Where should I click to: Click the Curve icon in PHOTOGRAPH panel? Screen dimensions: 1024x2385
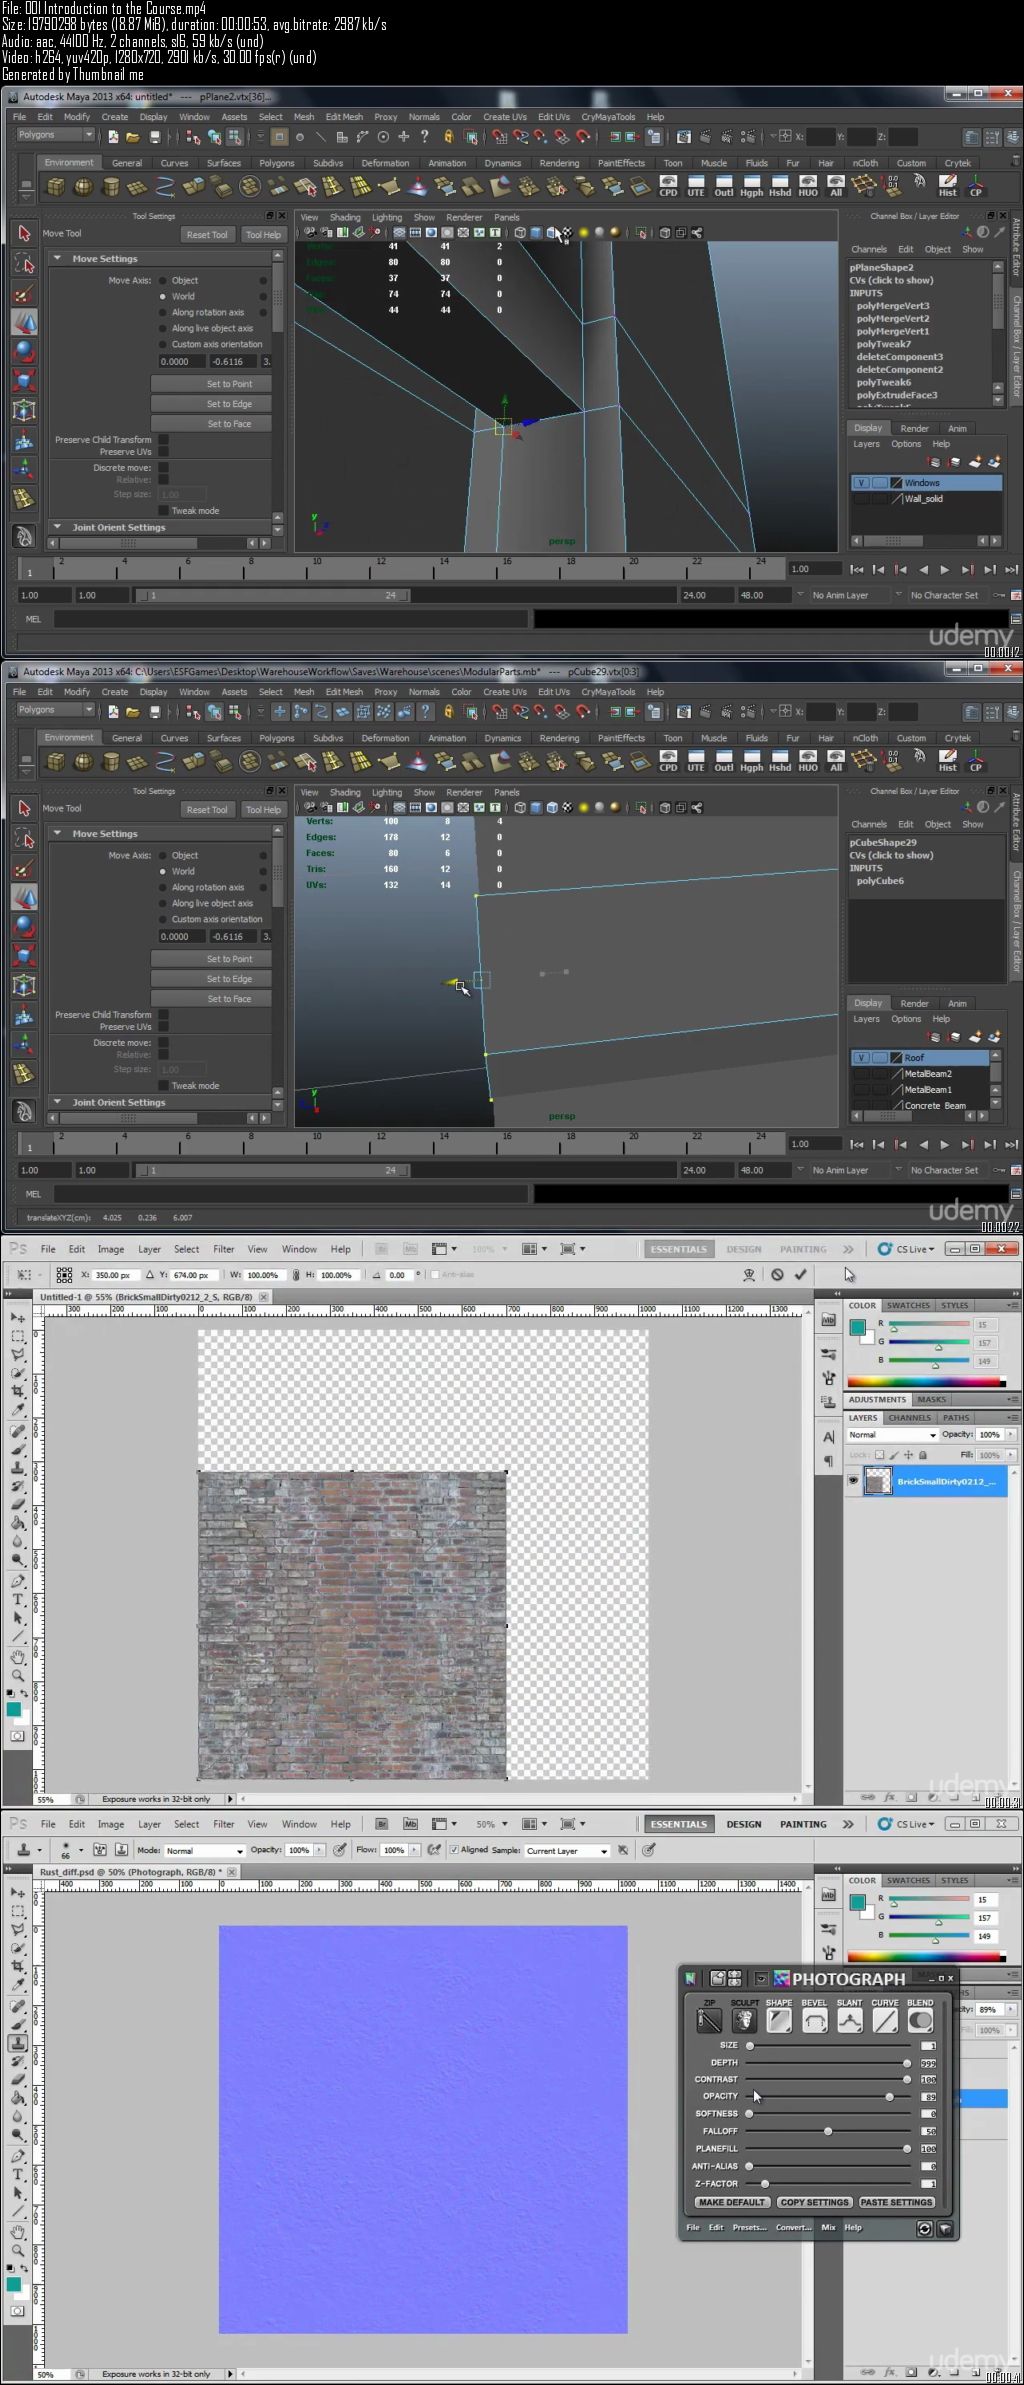point(885,2020)
